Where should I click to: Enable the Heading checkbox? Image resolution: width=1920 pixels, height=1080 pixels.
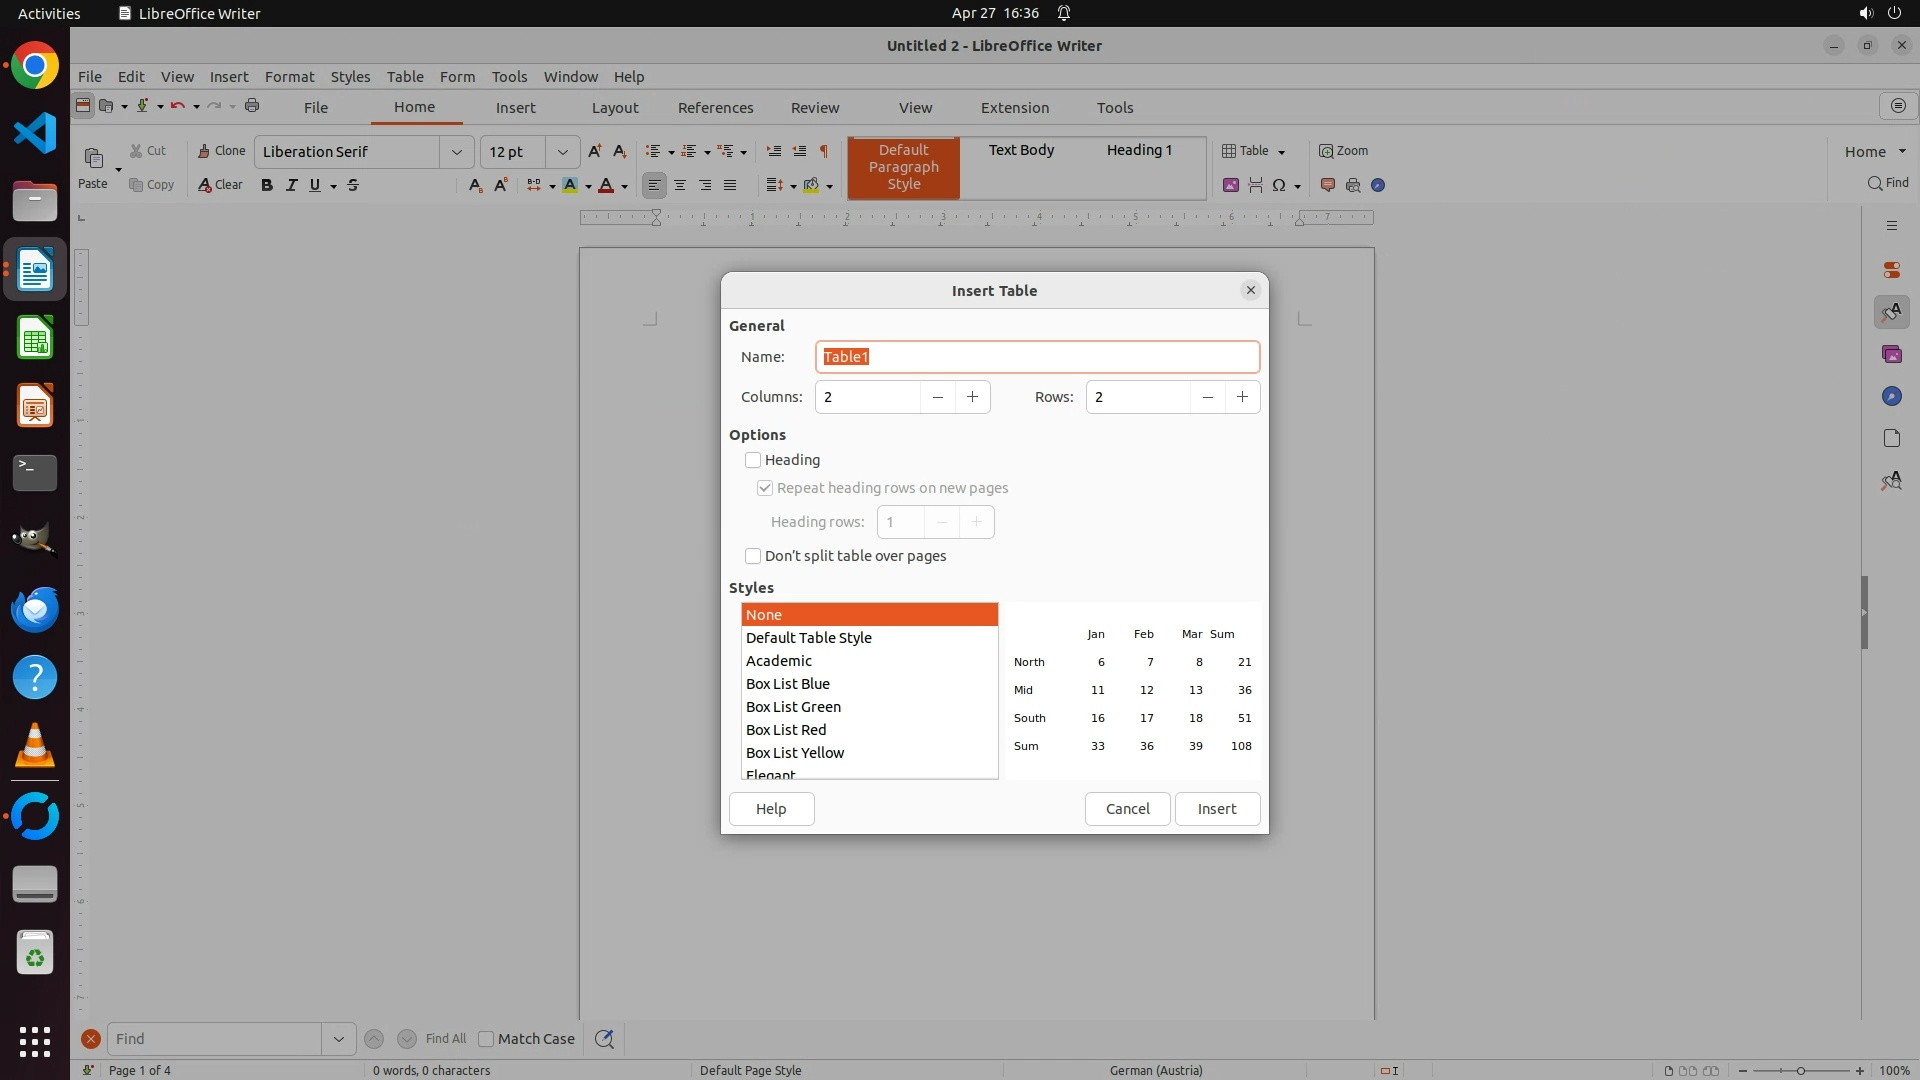tap(753, 460)
